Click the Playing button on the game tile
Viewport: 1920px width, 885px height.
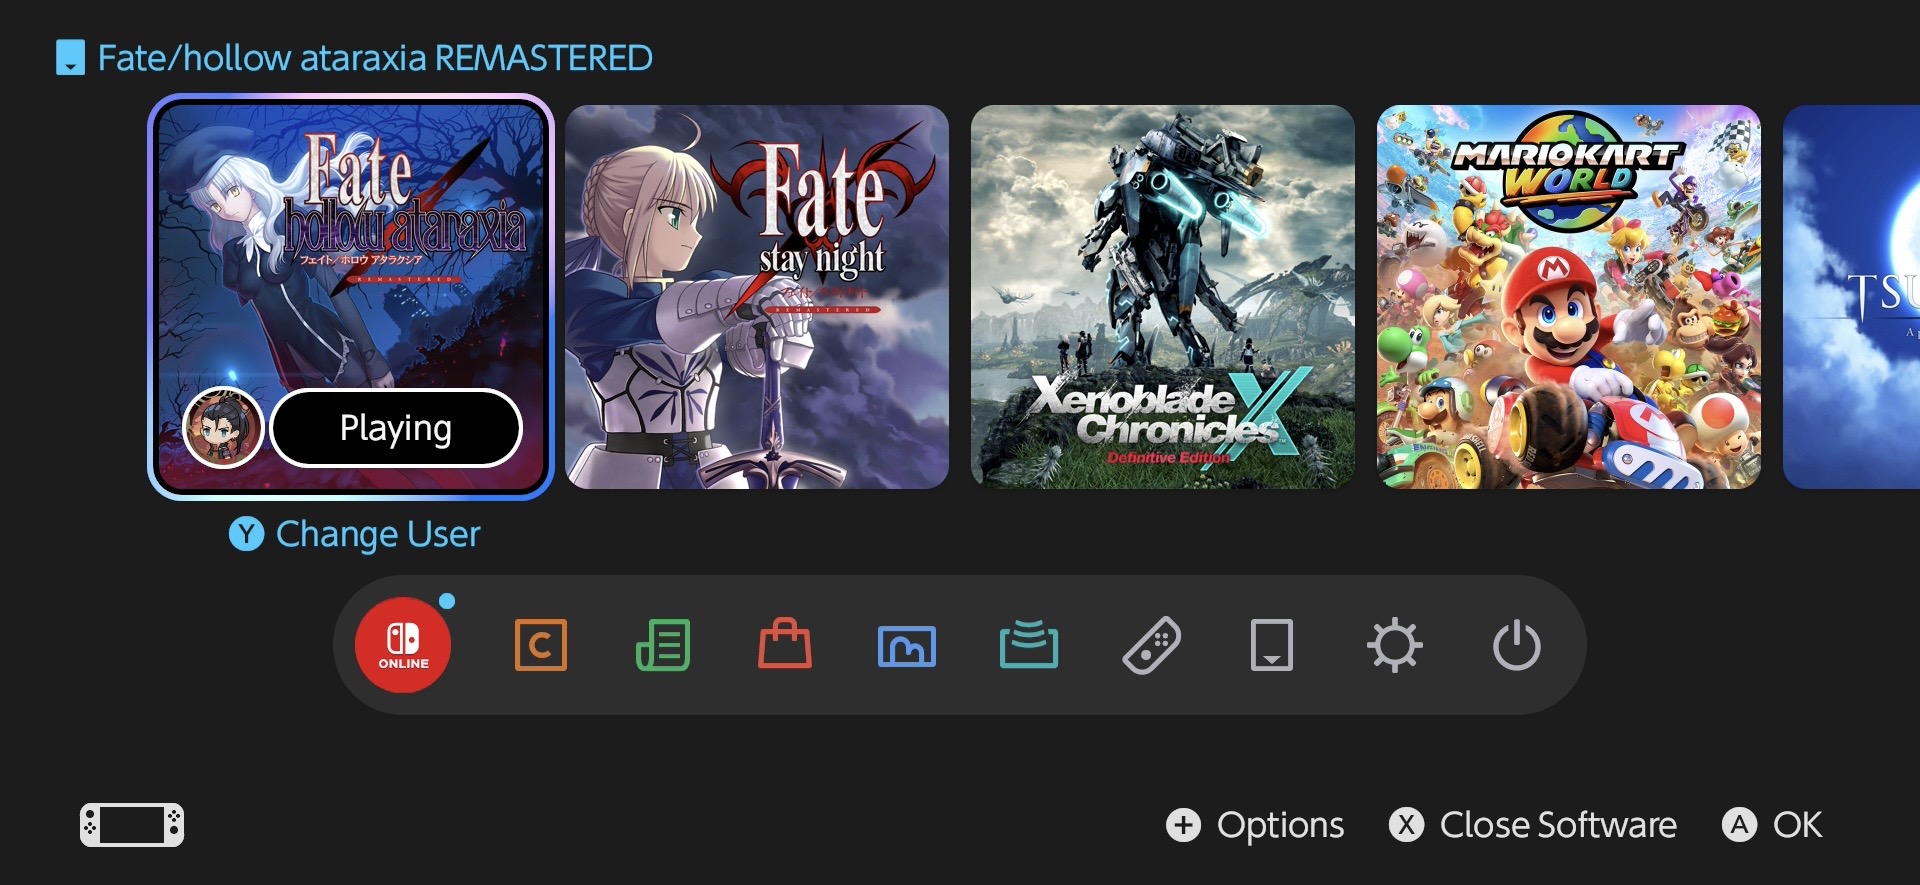396,428
